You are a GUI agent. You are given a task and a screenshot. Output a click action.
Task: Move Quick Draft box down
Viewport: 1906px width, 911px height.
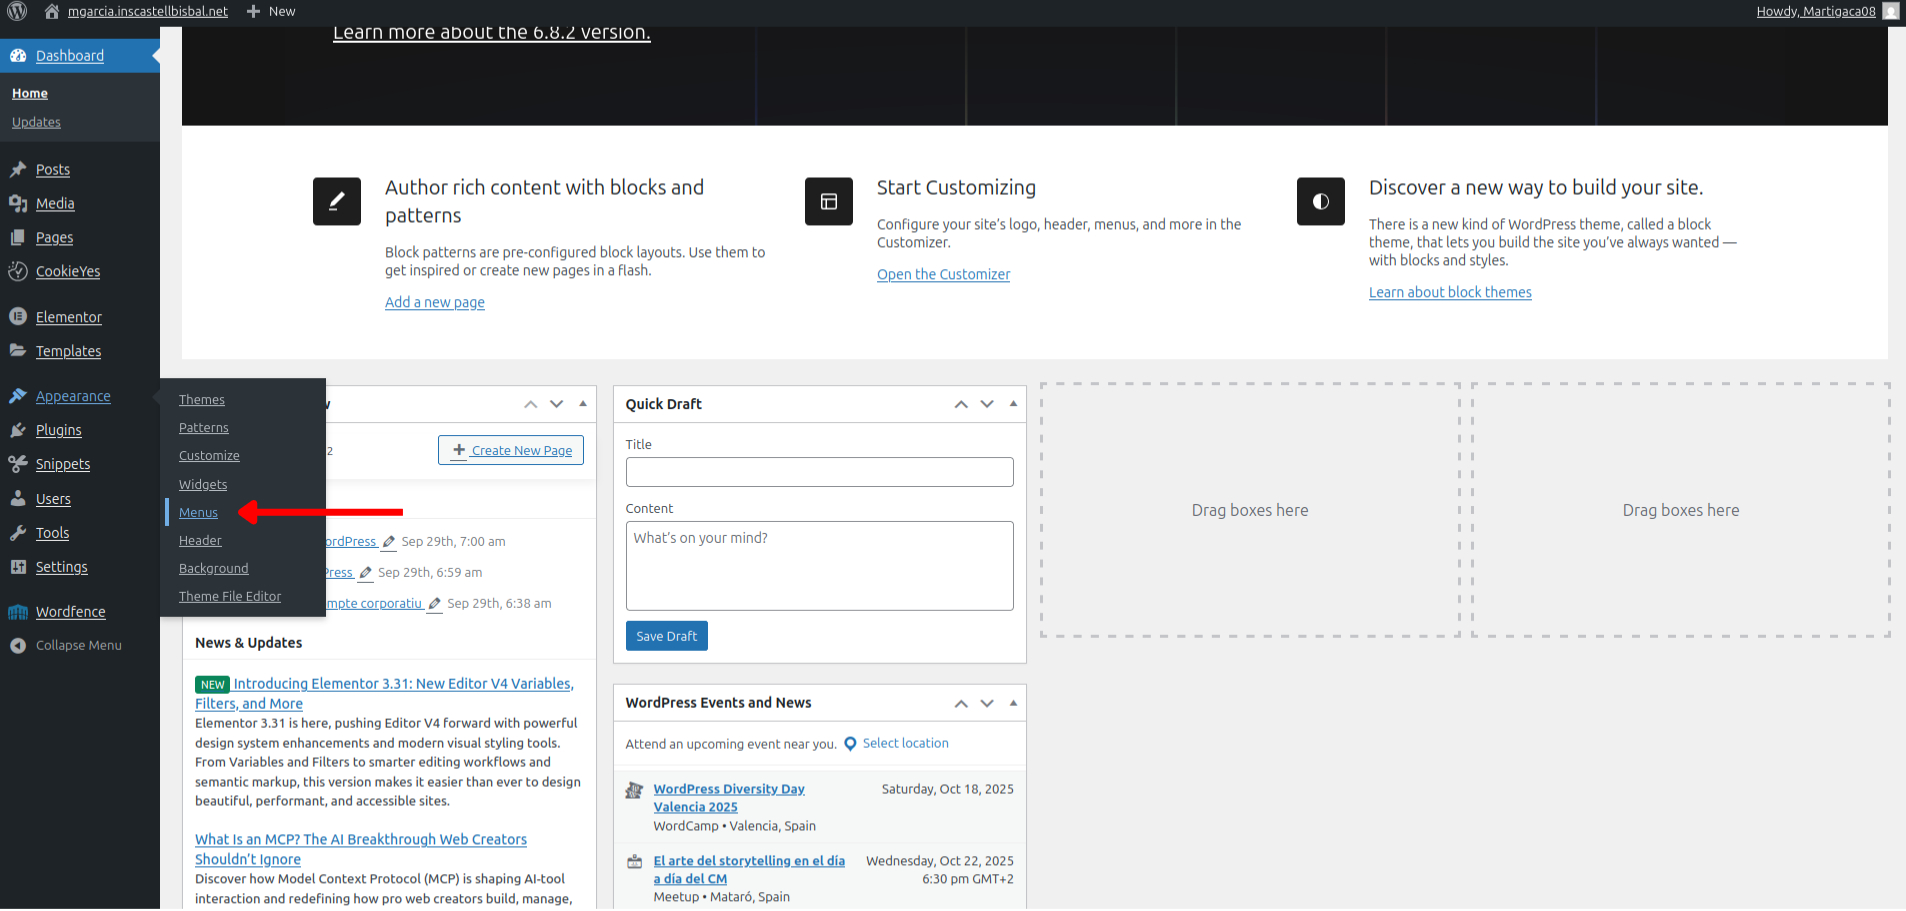coord(987,404)
